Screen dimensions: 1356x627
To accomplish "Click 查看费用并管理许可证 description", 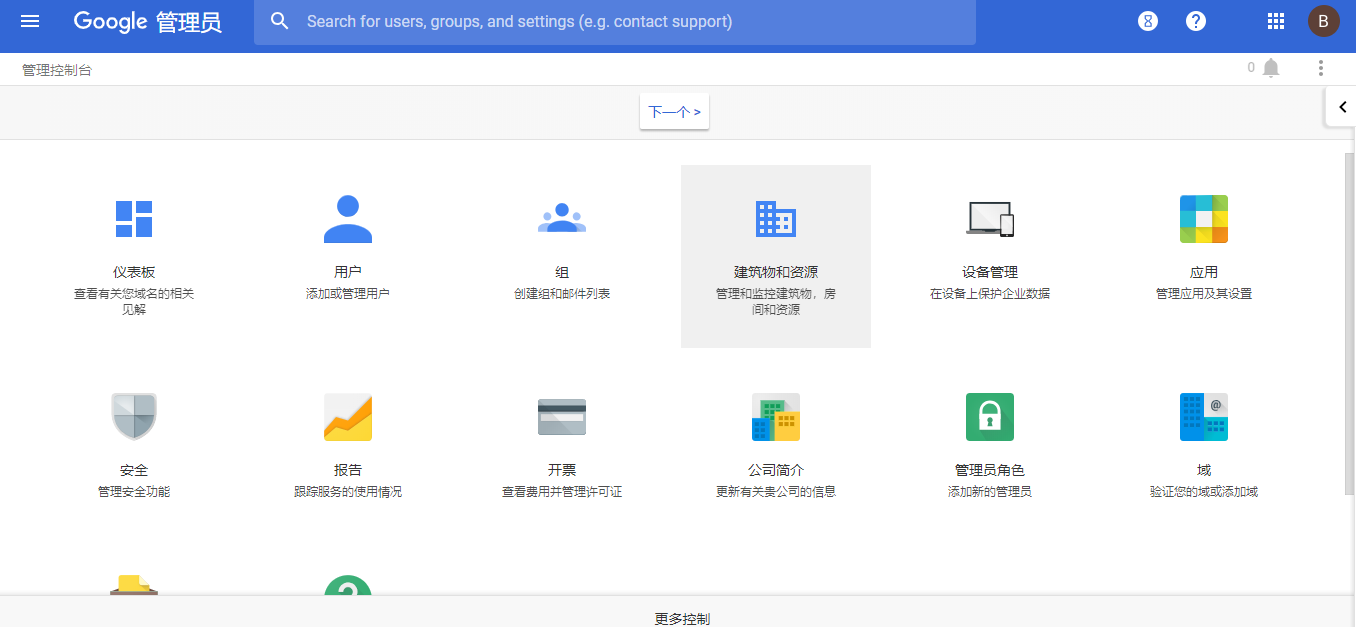I will 562,492.
